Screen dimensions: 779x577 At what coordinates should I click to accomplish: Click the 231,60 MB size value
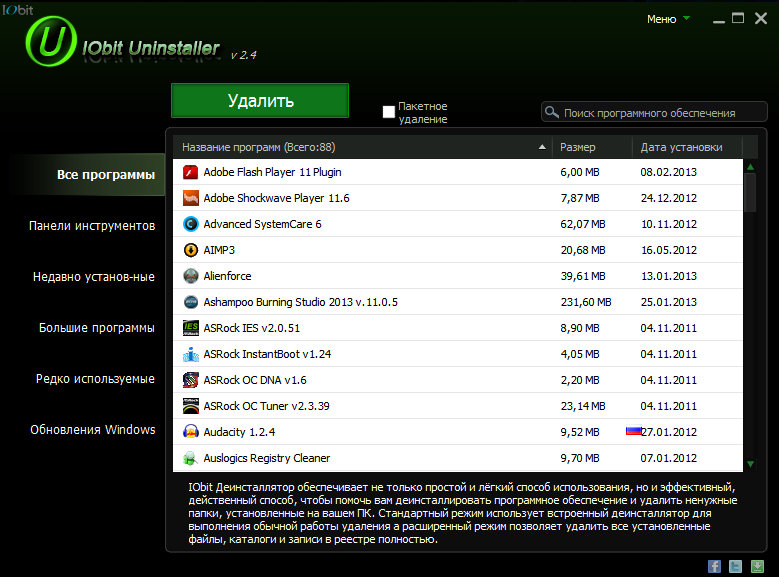point(586,302)
